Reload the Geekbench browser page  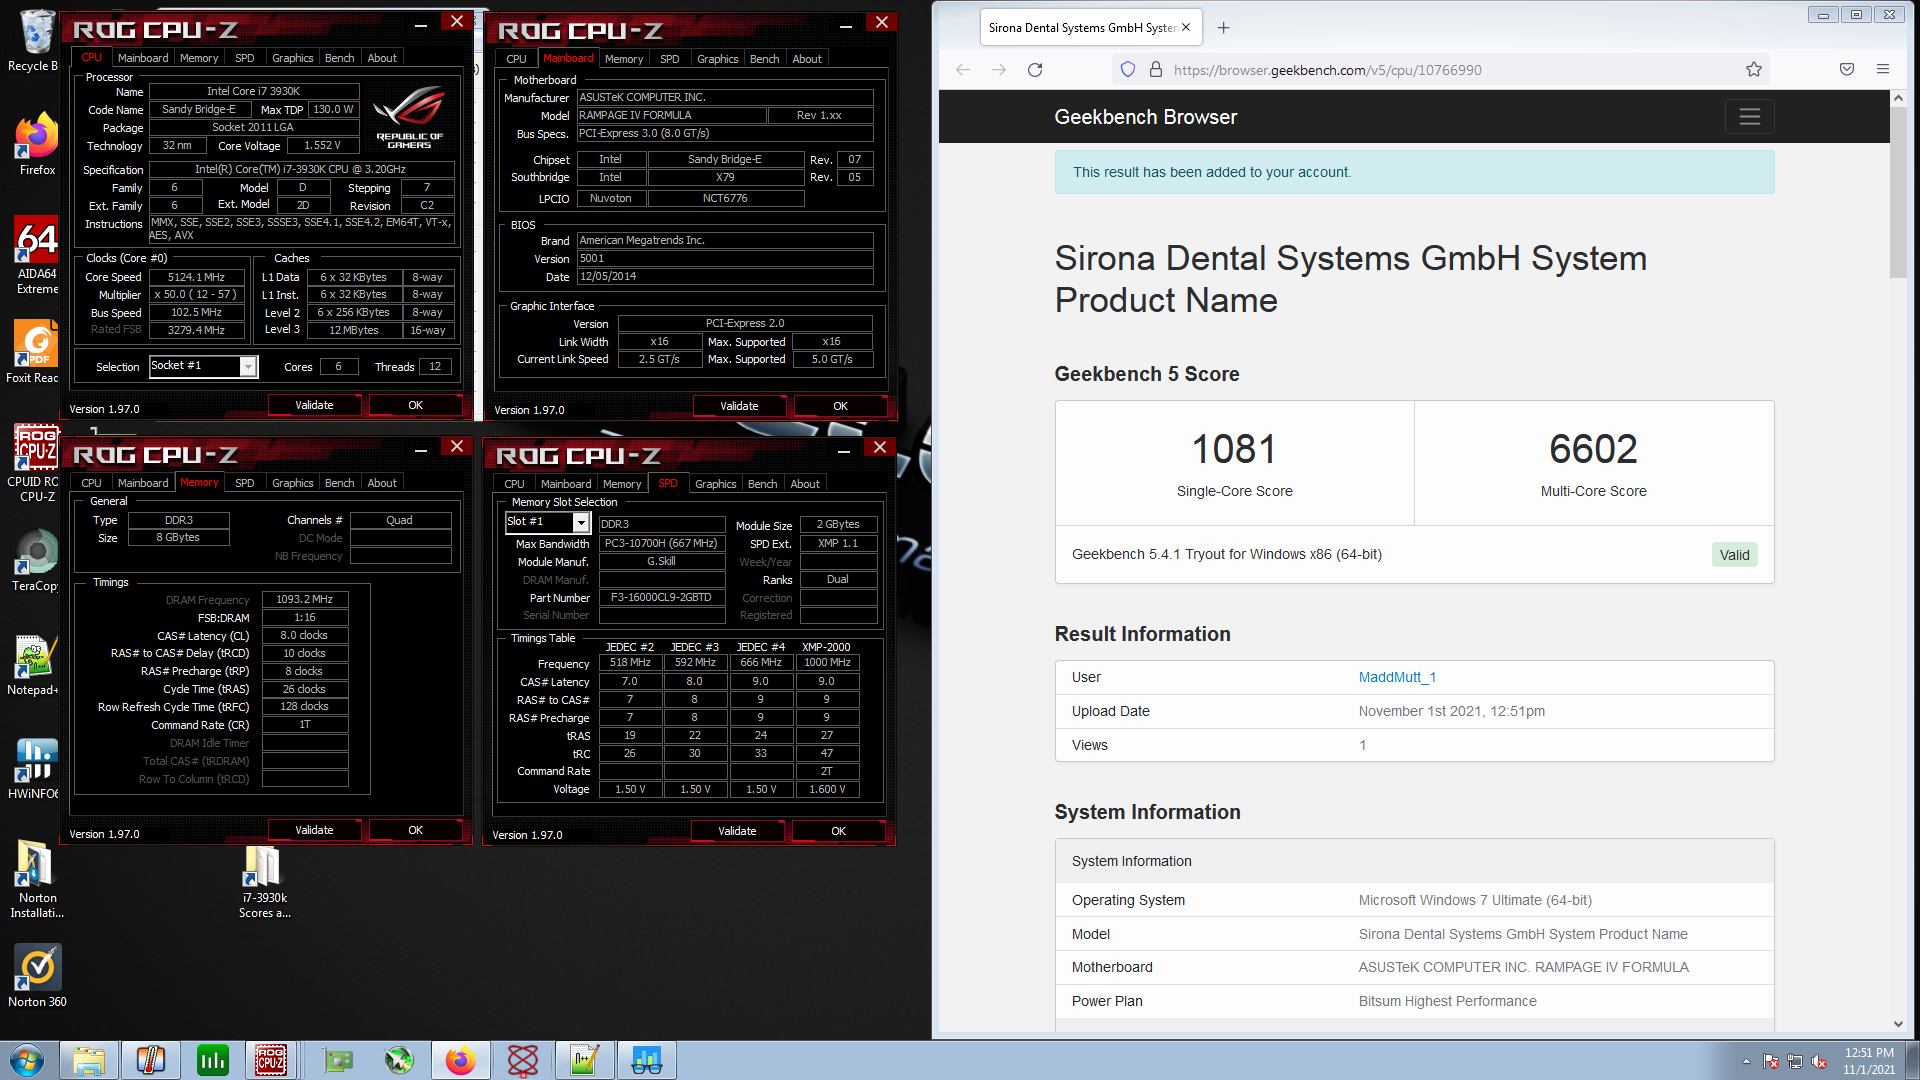pyautogui.click(x=1035, y=70)
